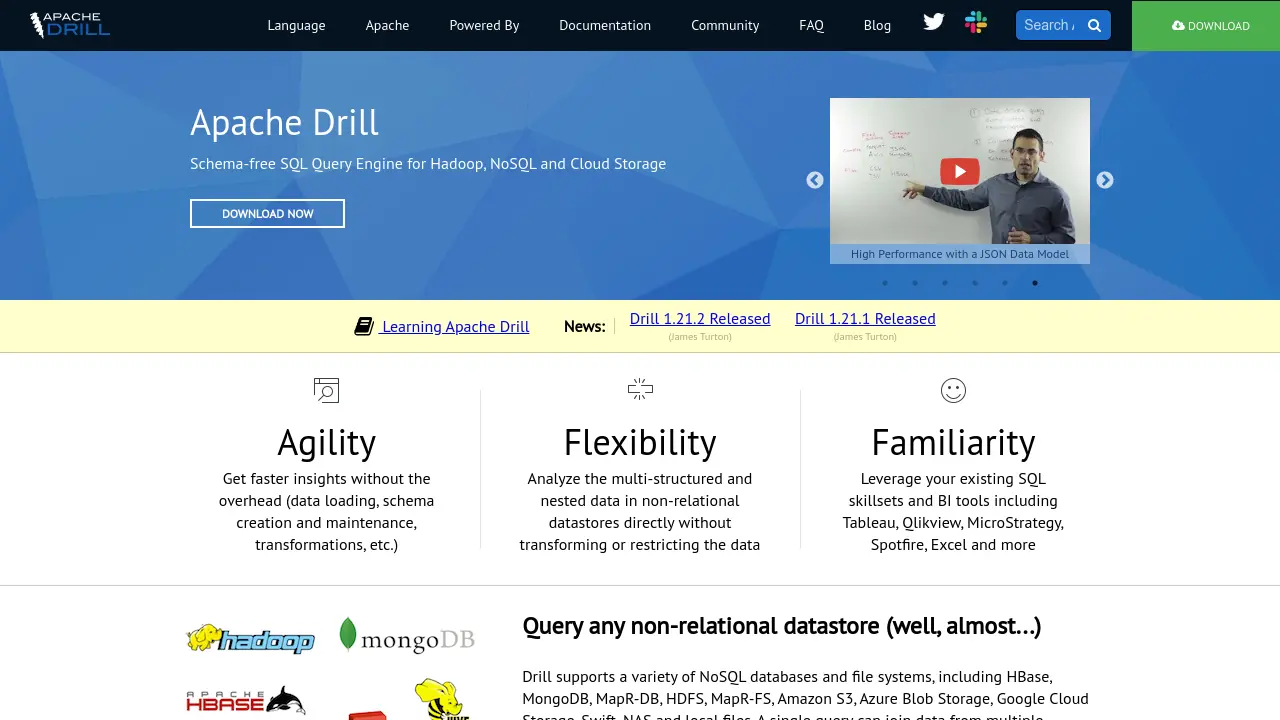Viewport: 1280px width, 720px height.
Task: Go to the FAQ page
Action: point(811,25)
